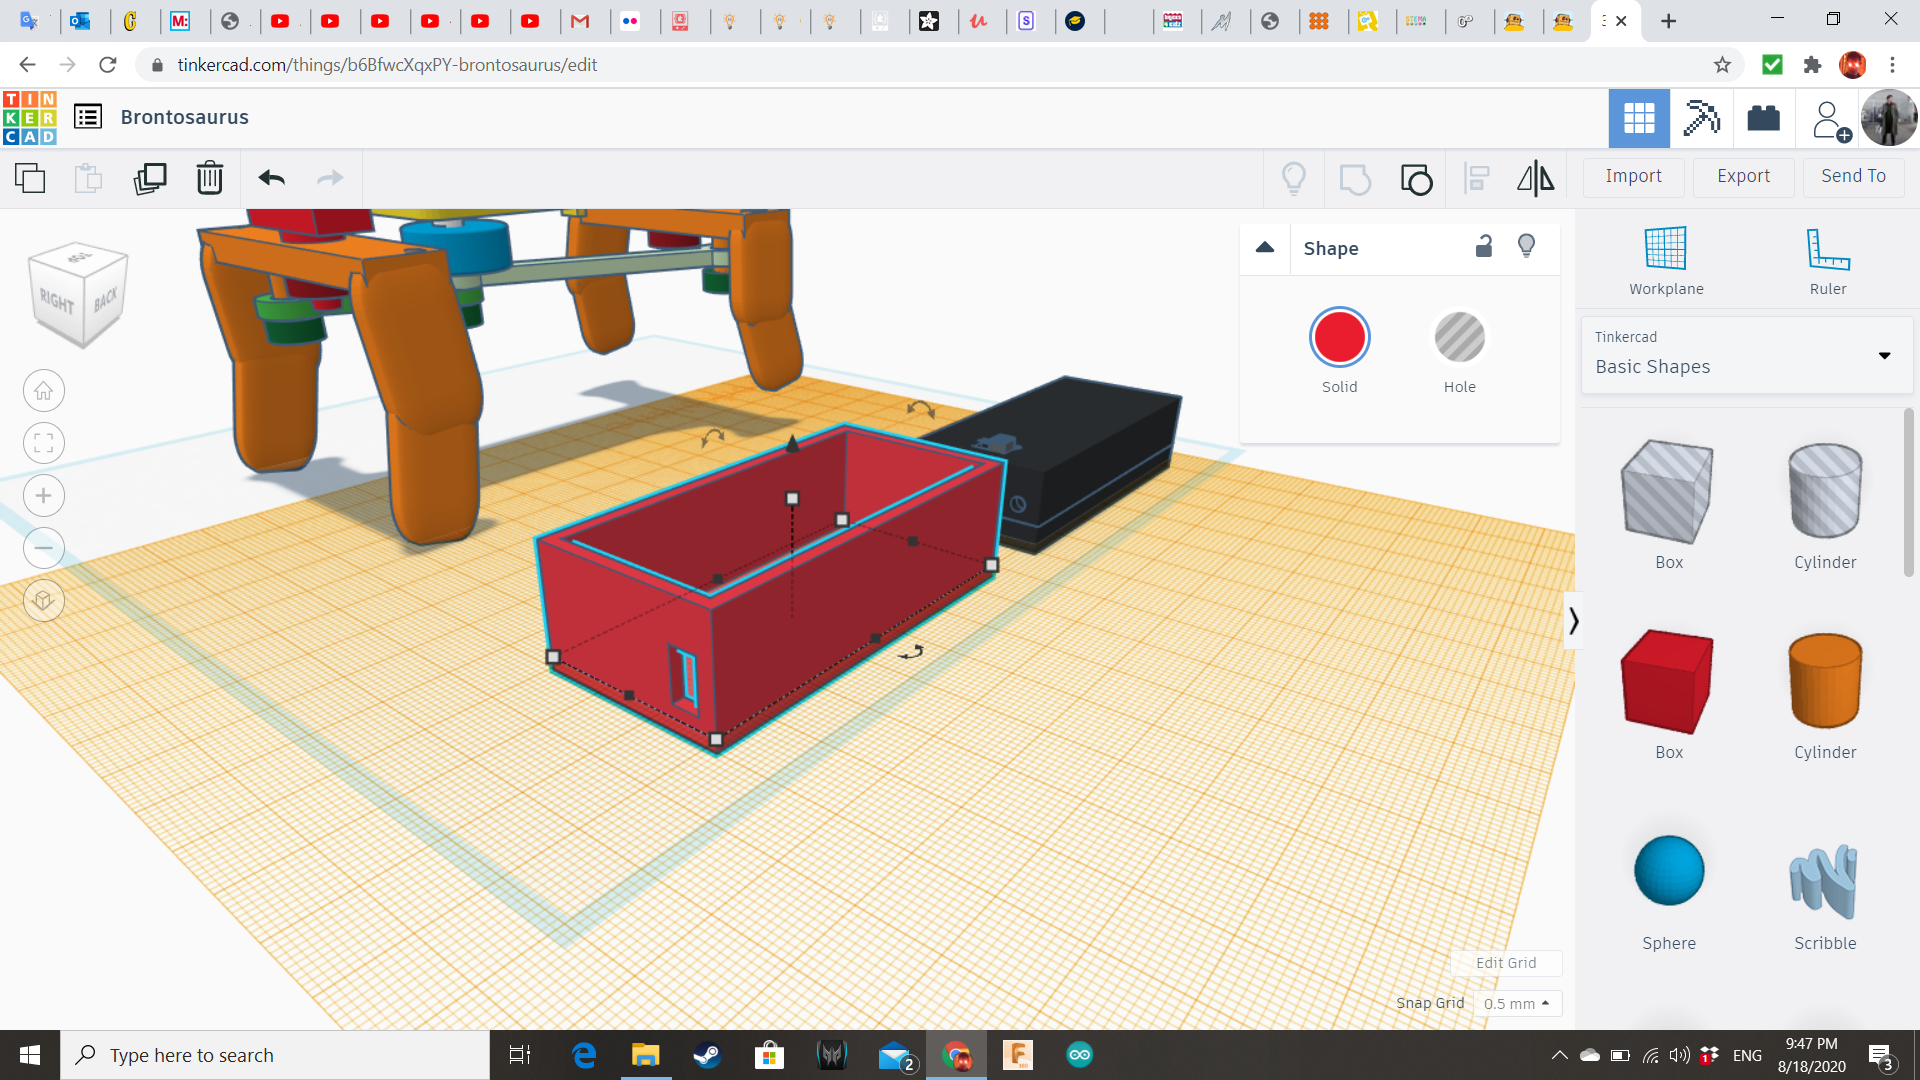Click the Edit Grid button
Image resolution: width=1920 pixels, height=1080 pixels.
[x=1505, y=963]
